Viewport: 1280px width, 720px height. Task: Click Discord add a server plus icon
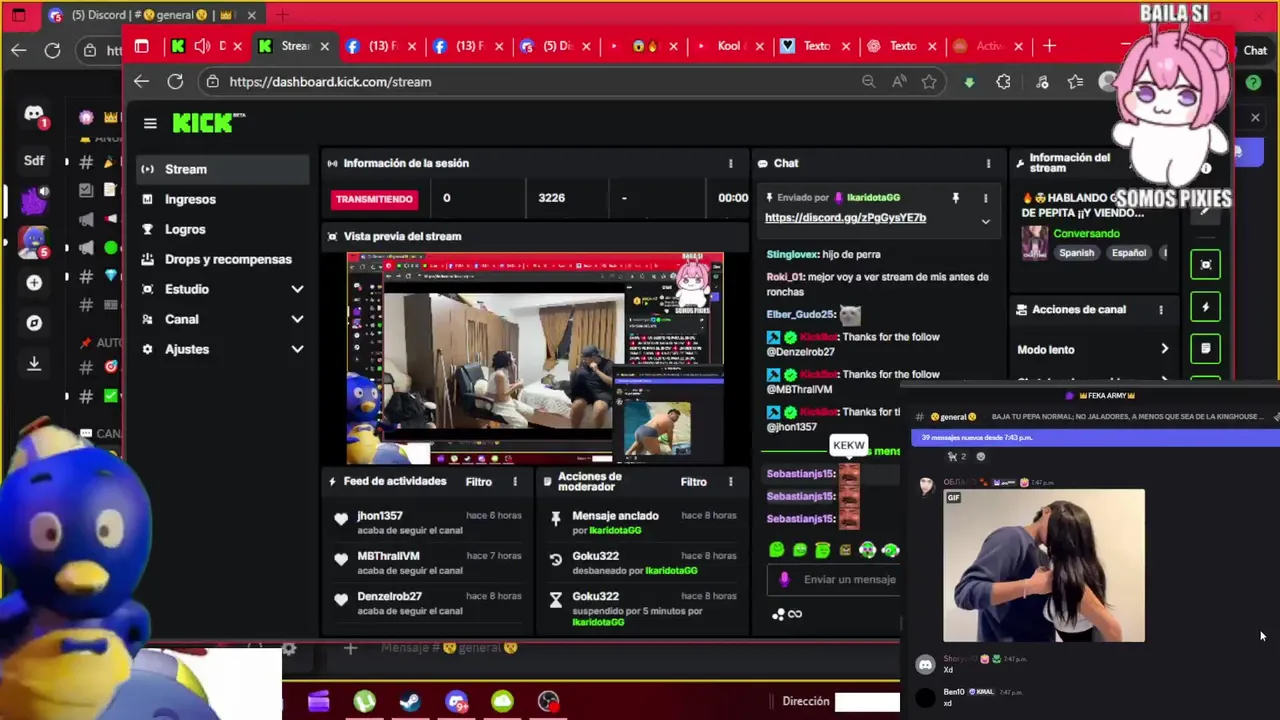click(34, 283)
